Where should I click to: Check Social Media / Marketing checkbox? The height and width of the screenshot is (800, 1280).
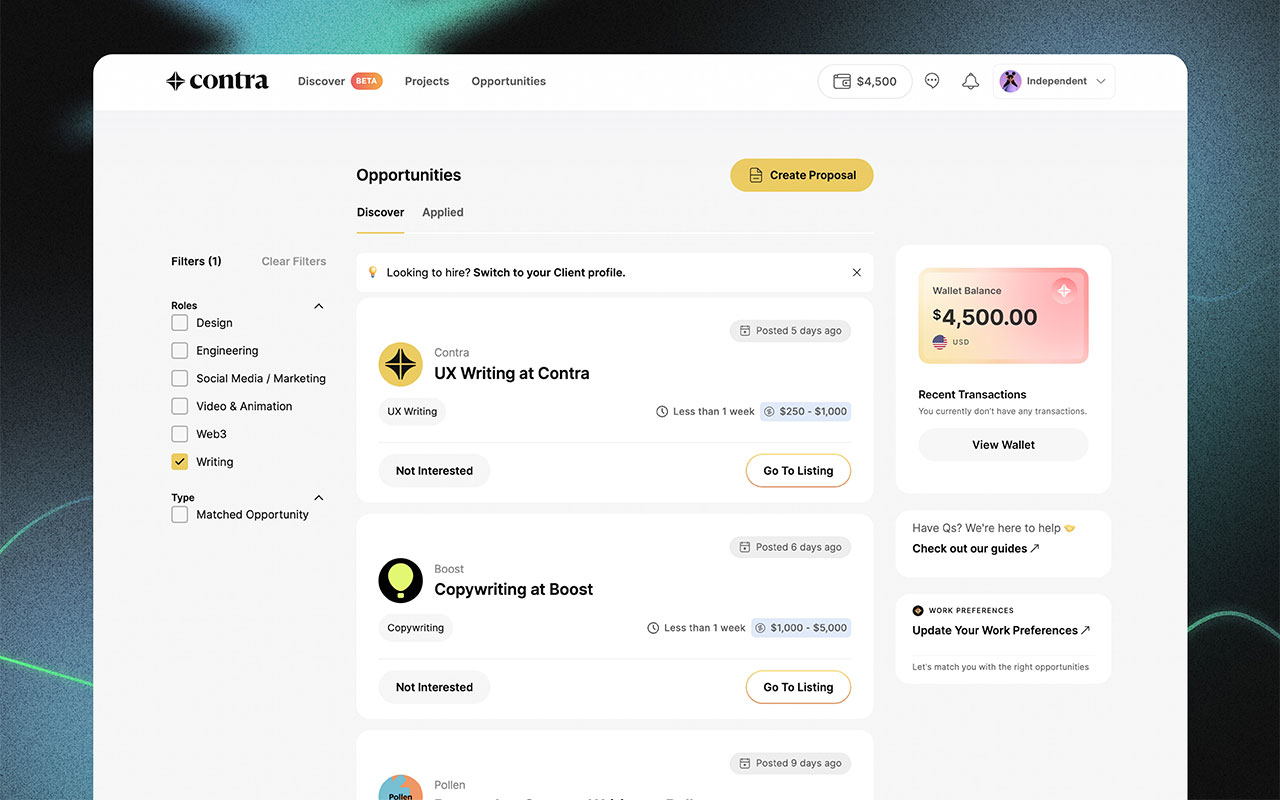(x=180, y=379)
